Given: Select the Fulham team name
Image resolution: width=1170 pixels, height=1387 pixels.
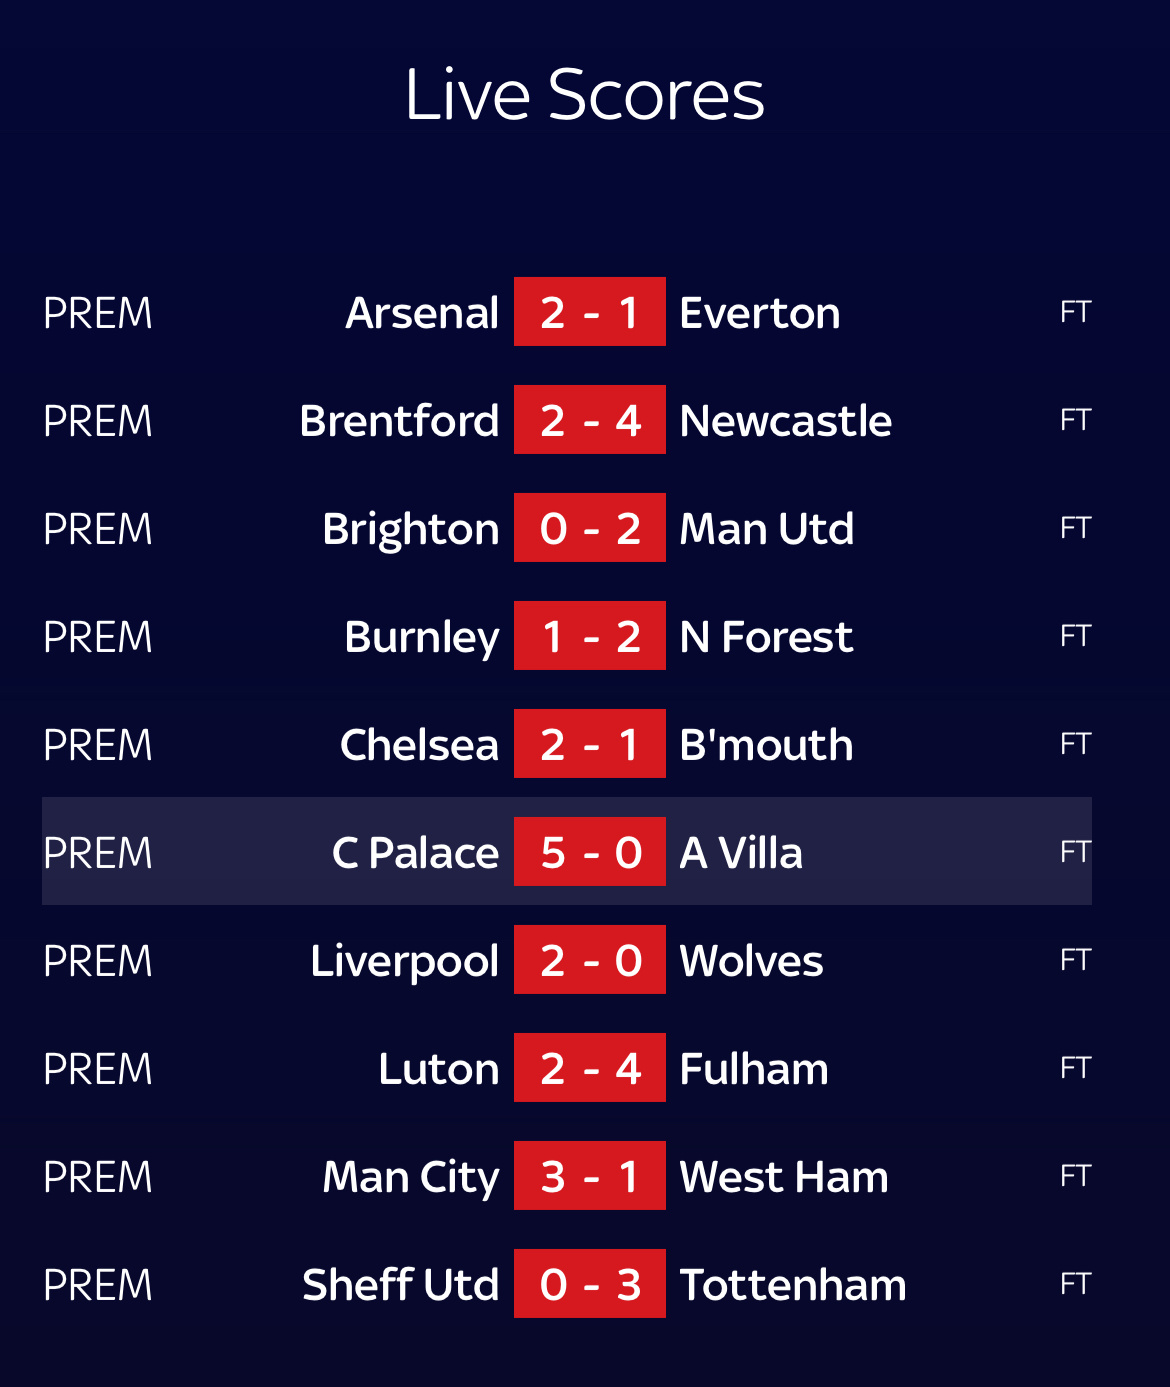Looking at the screenshot, I should [753, 1069].
